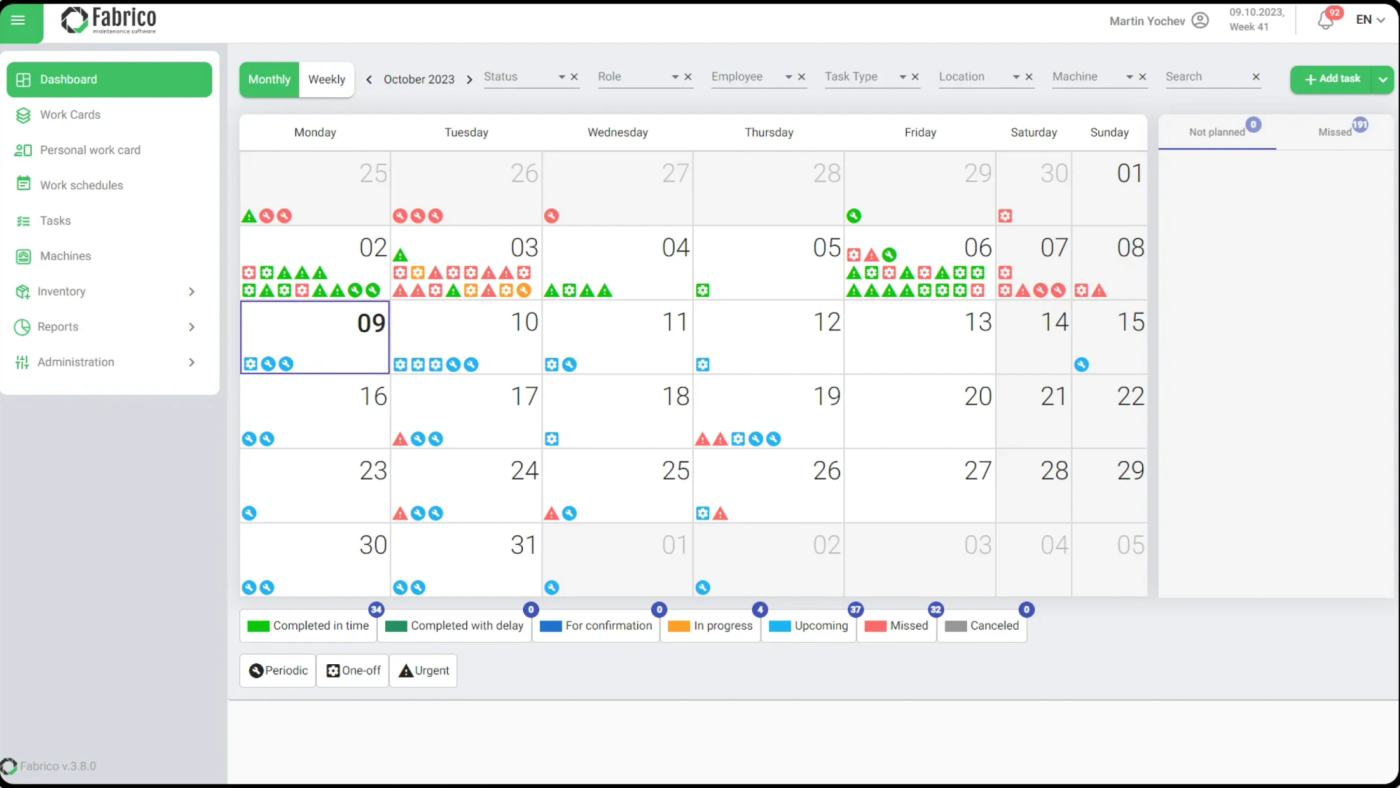Open the user profile icon beside Martin Yochev
Viewport: 1400px width, 788px height.
(1200, 21)
